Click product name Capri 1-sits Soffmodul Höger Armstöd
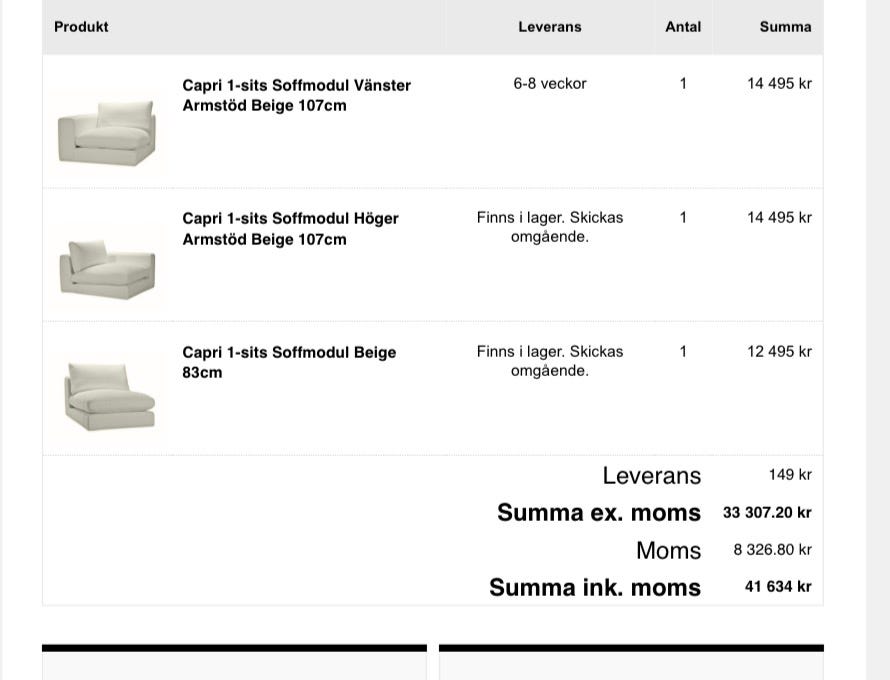 pyautogui.click(x=290, y=229)
